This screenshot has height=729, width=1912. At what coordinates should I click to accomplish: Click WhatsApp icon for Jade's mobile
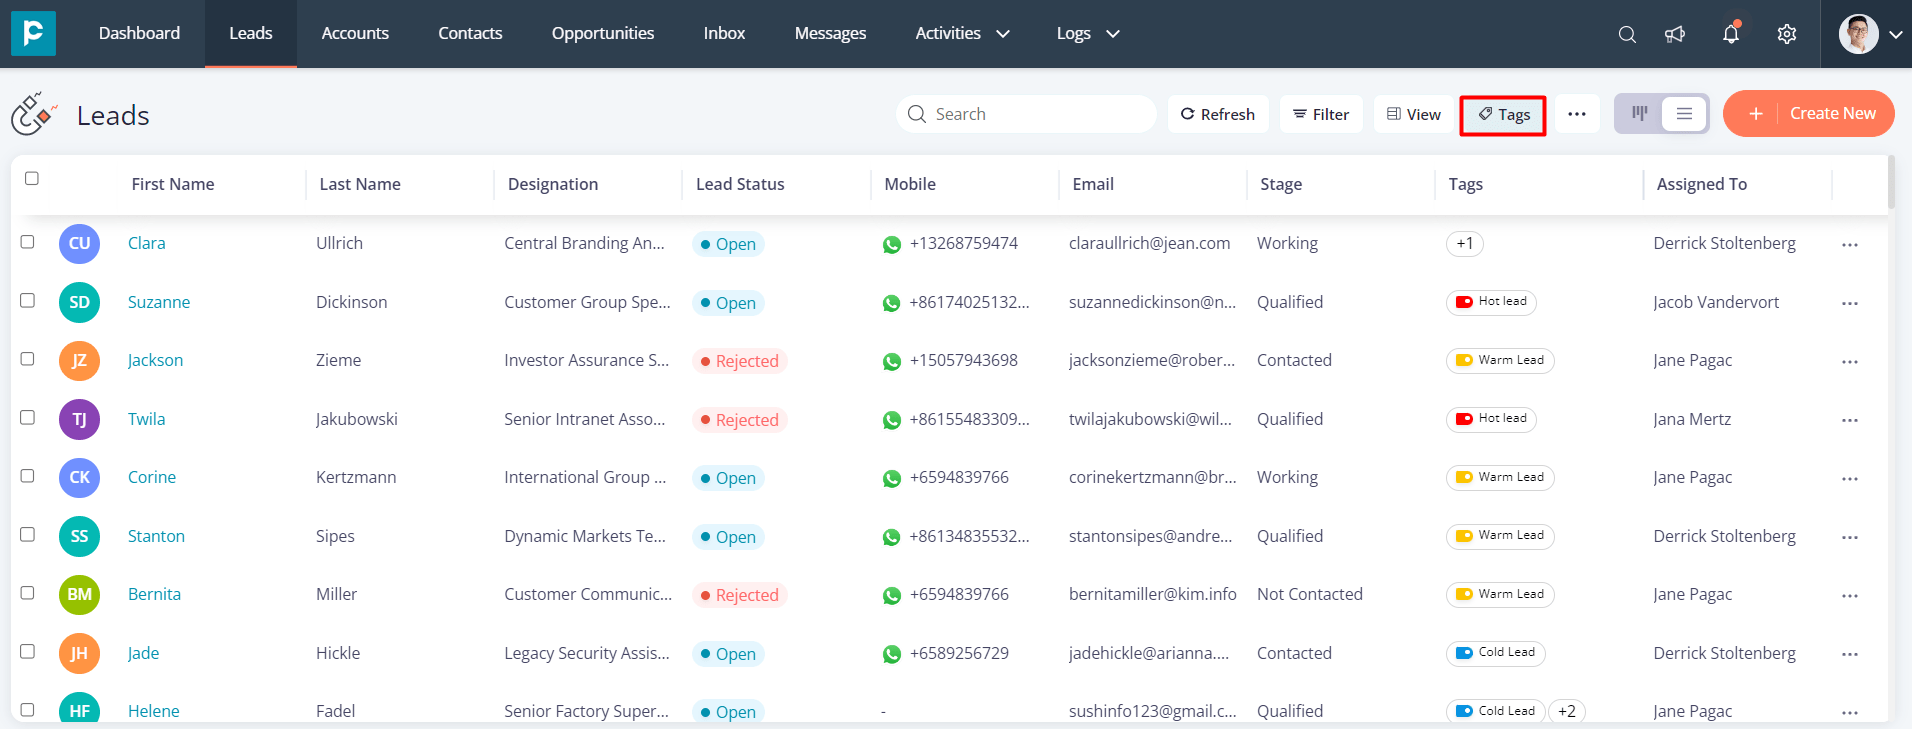coord(892,654)
